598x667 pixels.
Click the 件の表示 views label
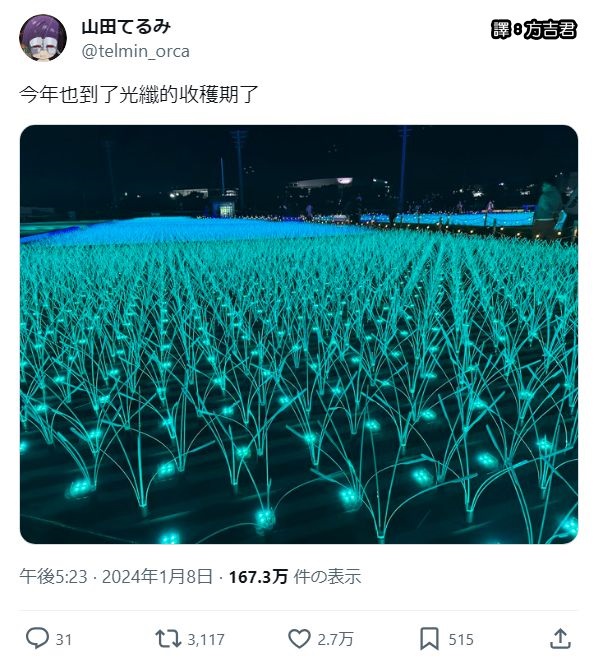[327, 577]
